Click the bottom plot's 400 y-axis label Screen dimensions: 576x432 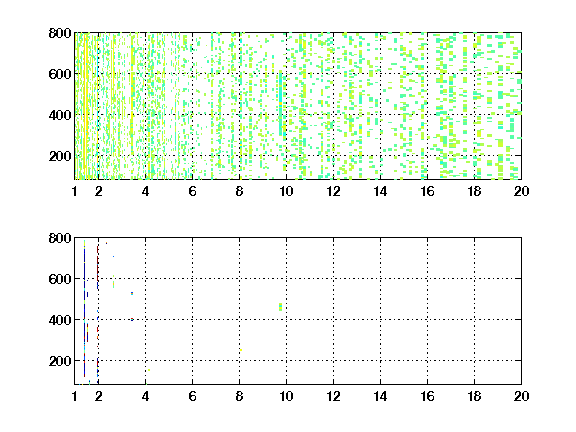60,320
